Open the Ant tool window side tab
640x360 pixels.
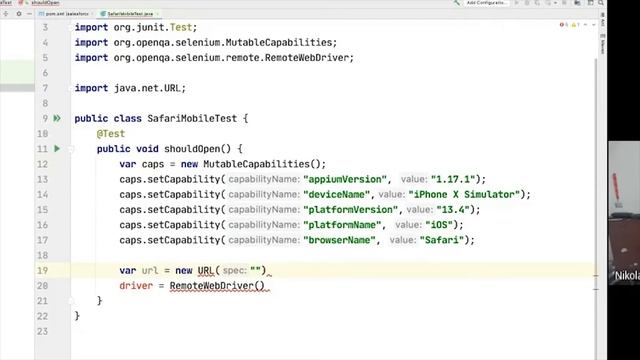(603, 20)
